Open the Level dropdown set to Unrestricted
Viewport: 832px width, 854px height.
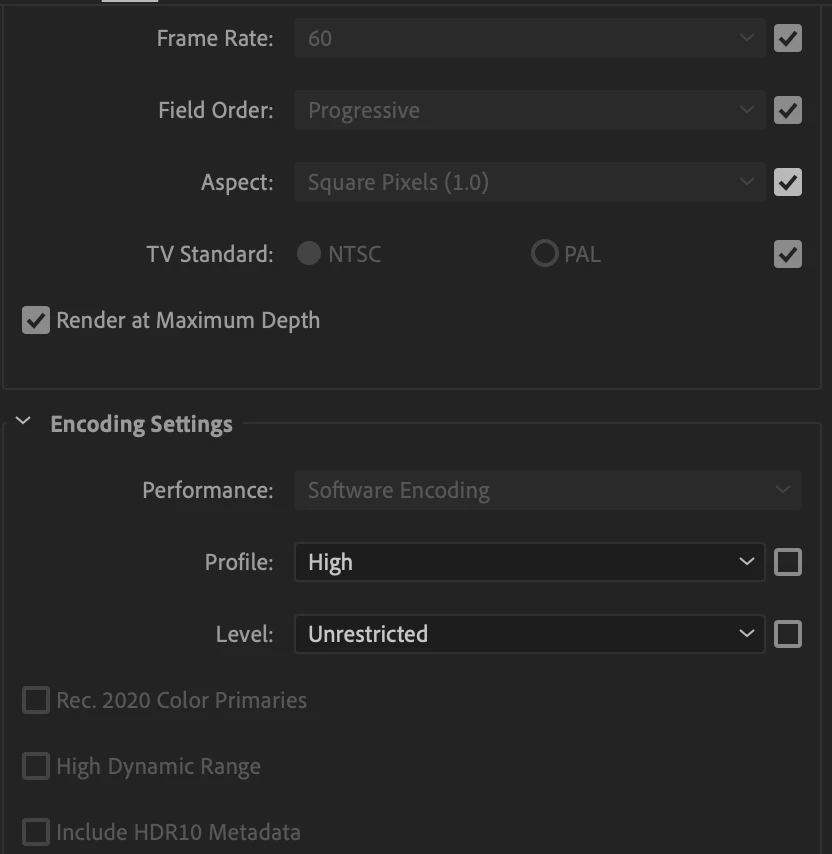(529, 634)
